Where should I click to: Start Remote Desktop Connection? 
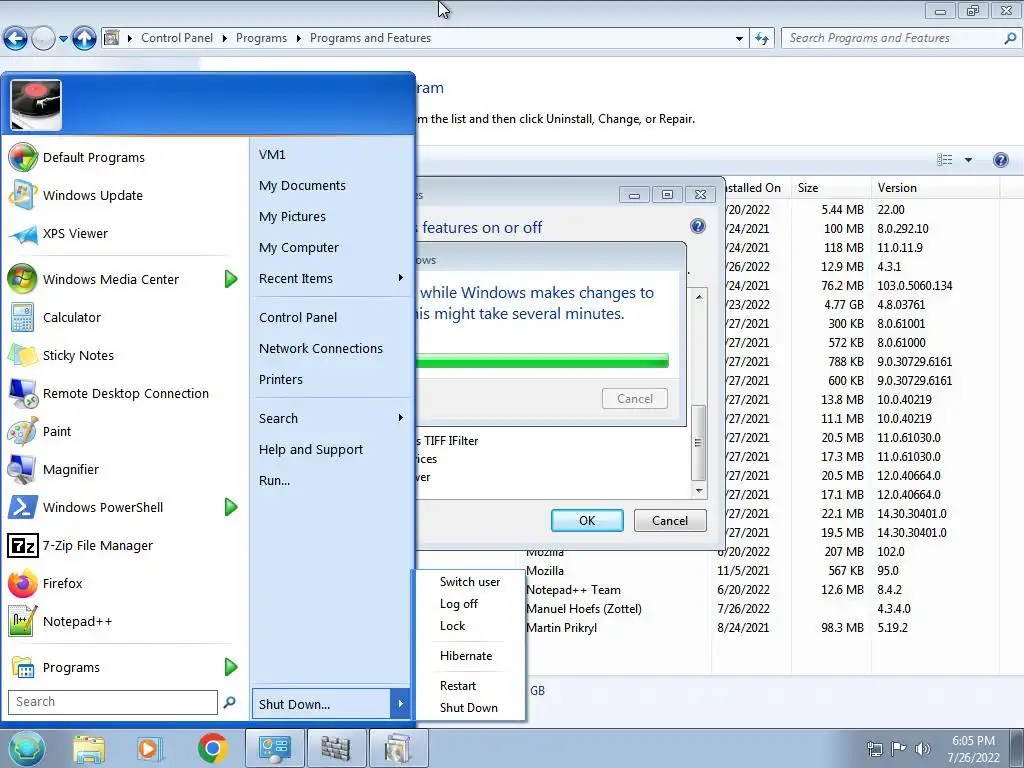(x=125, y=393)
